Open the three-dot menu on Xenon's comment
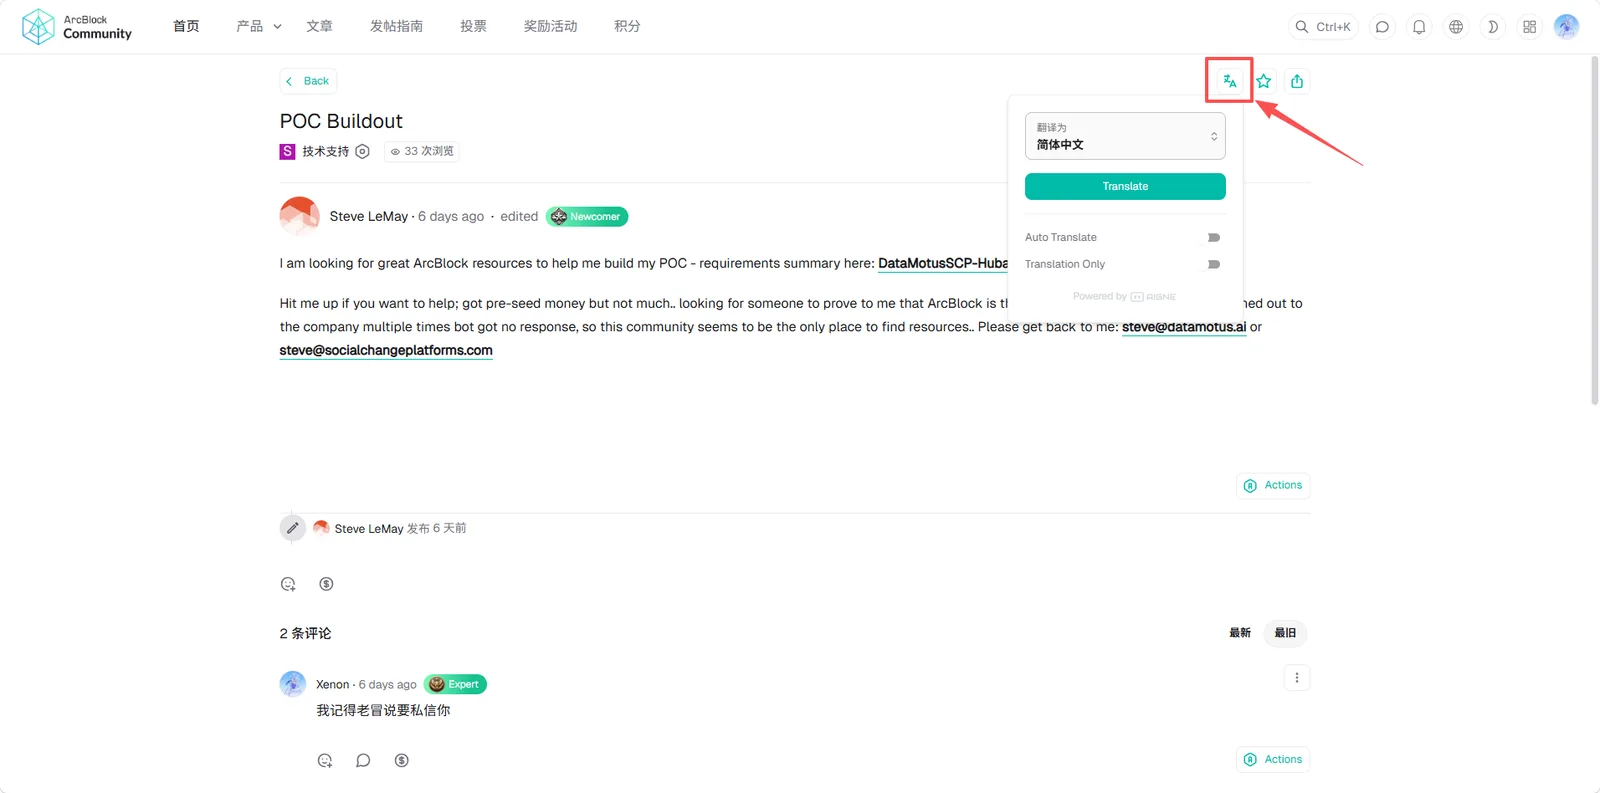The height and width of the screenshot is (793, 1600). 1297,678
